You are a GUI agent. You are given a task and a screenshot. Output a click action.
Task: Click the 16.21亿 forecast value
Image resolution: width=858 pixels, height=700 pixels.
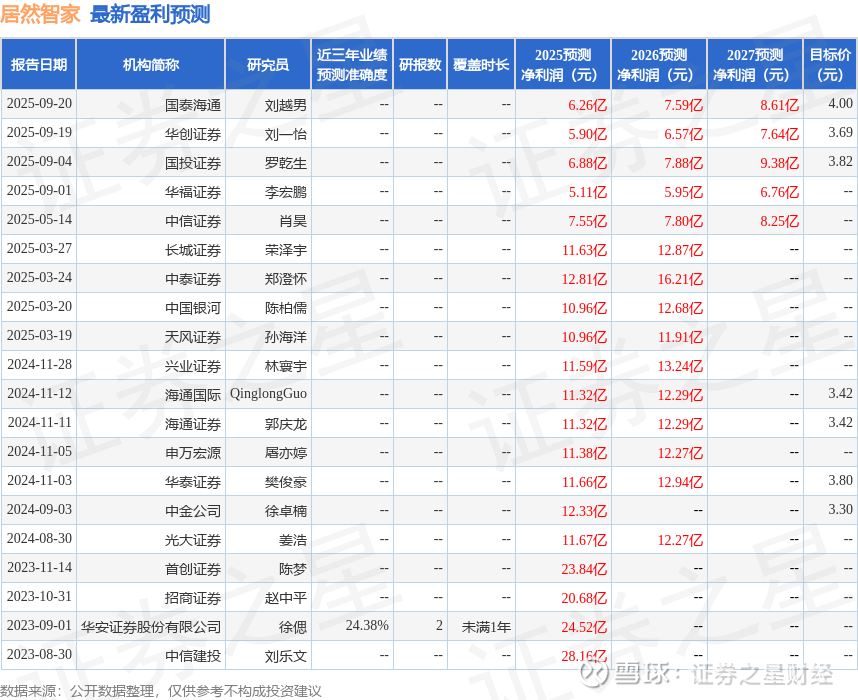click(x=680, y=279)
